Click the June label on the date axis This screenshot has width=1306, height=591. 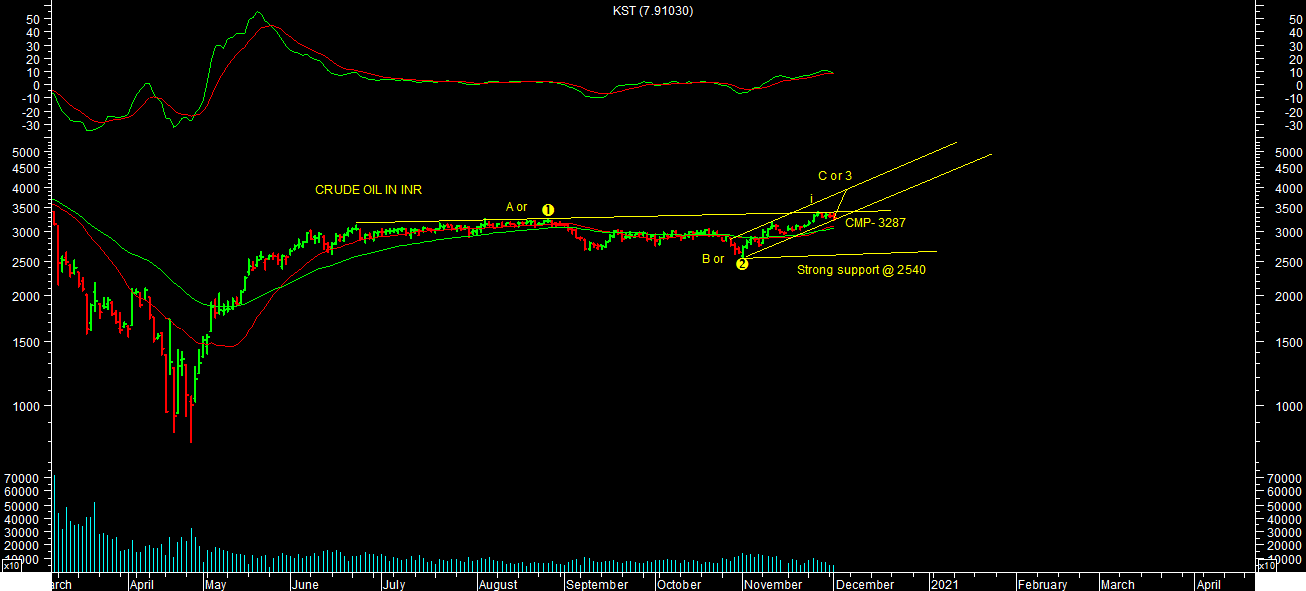[304, 585]
